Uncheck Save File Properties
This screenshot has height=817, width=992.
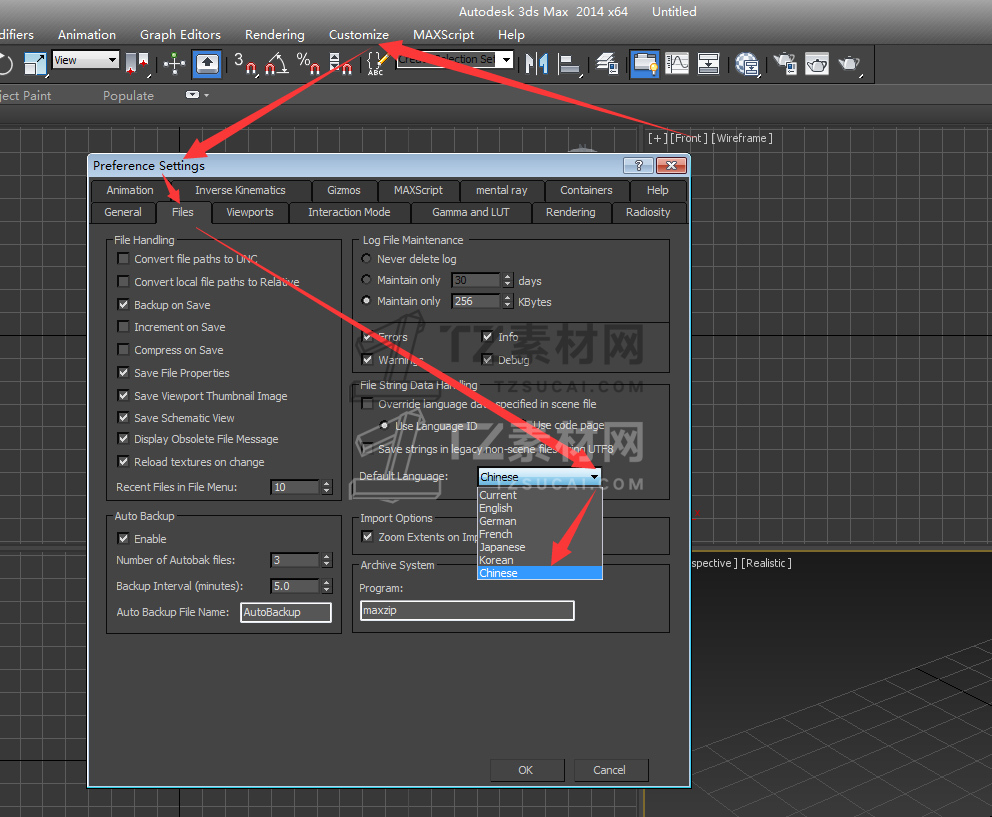click(123, 372)
